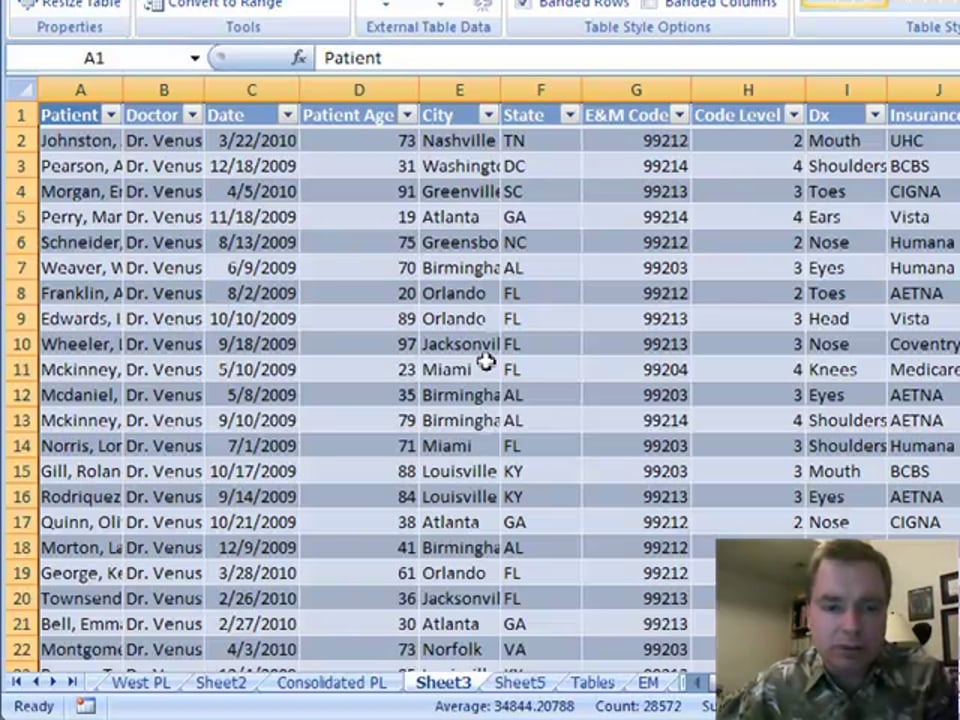The image size is (960, 720).
Task: Click the Dx cell Knees
Action: 846,370
